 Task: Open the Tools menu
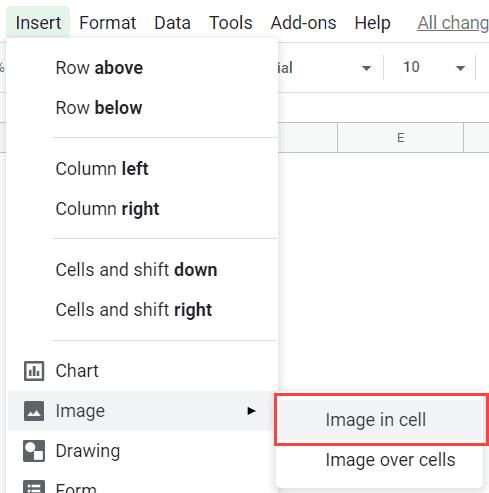point(230,23)
